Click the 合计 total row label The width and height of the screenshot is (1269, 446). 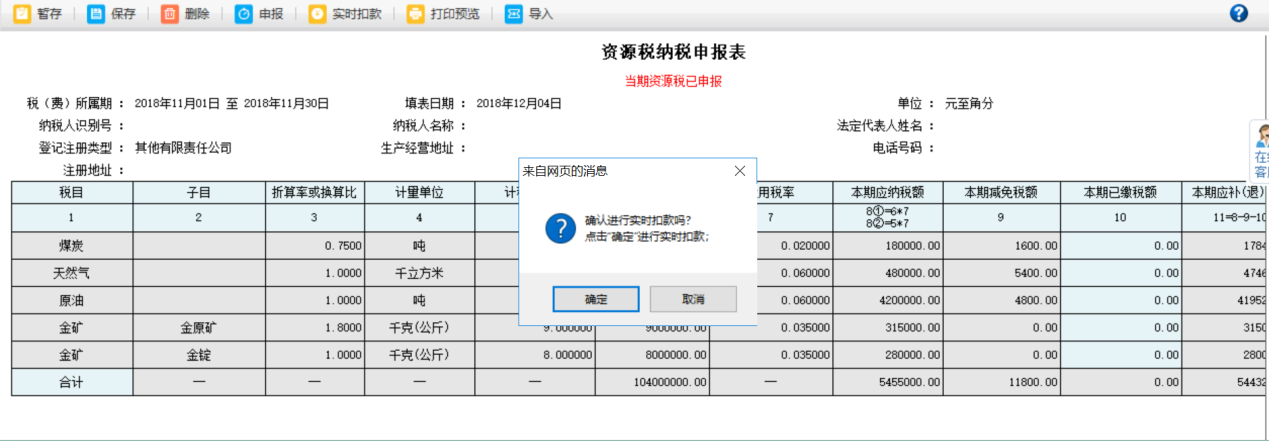tap(71, 381)
